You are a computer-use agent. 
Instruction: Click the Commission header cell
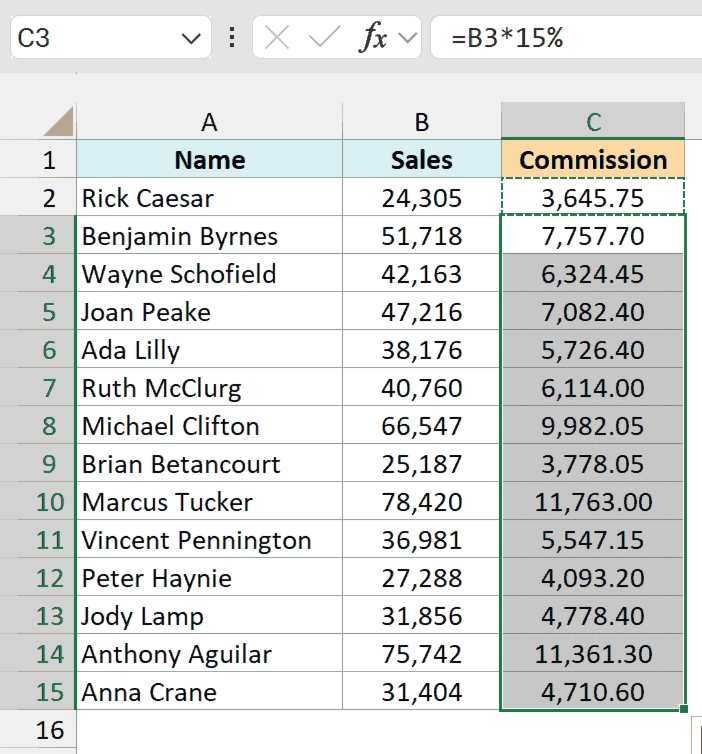[x=593, y=160]
